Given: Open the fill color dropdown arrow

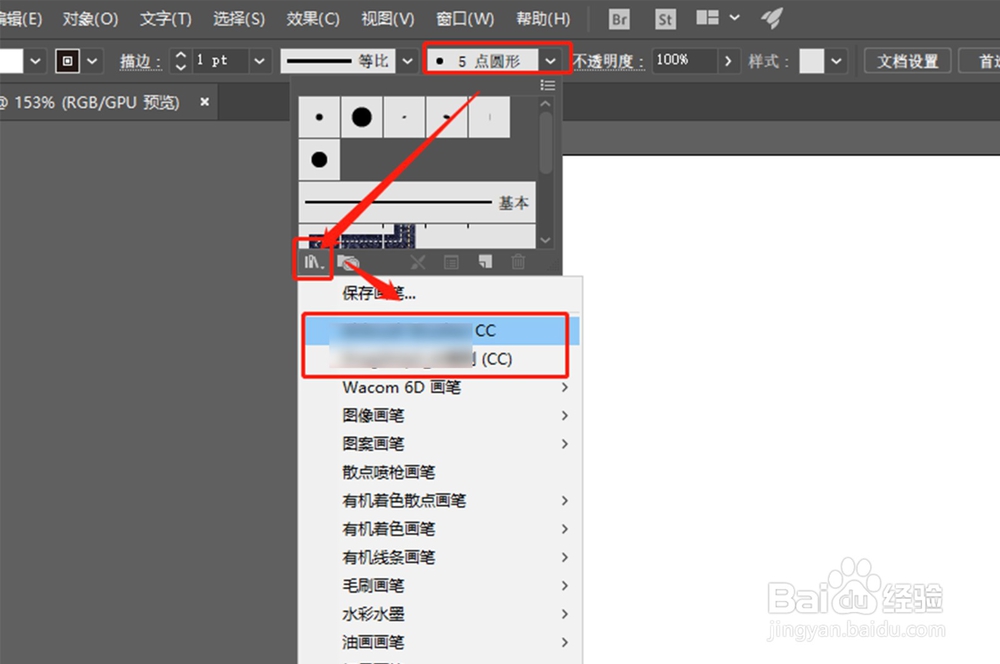Looking at the screenshot, I should pos(35,61).
